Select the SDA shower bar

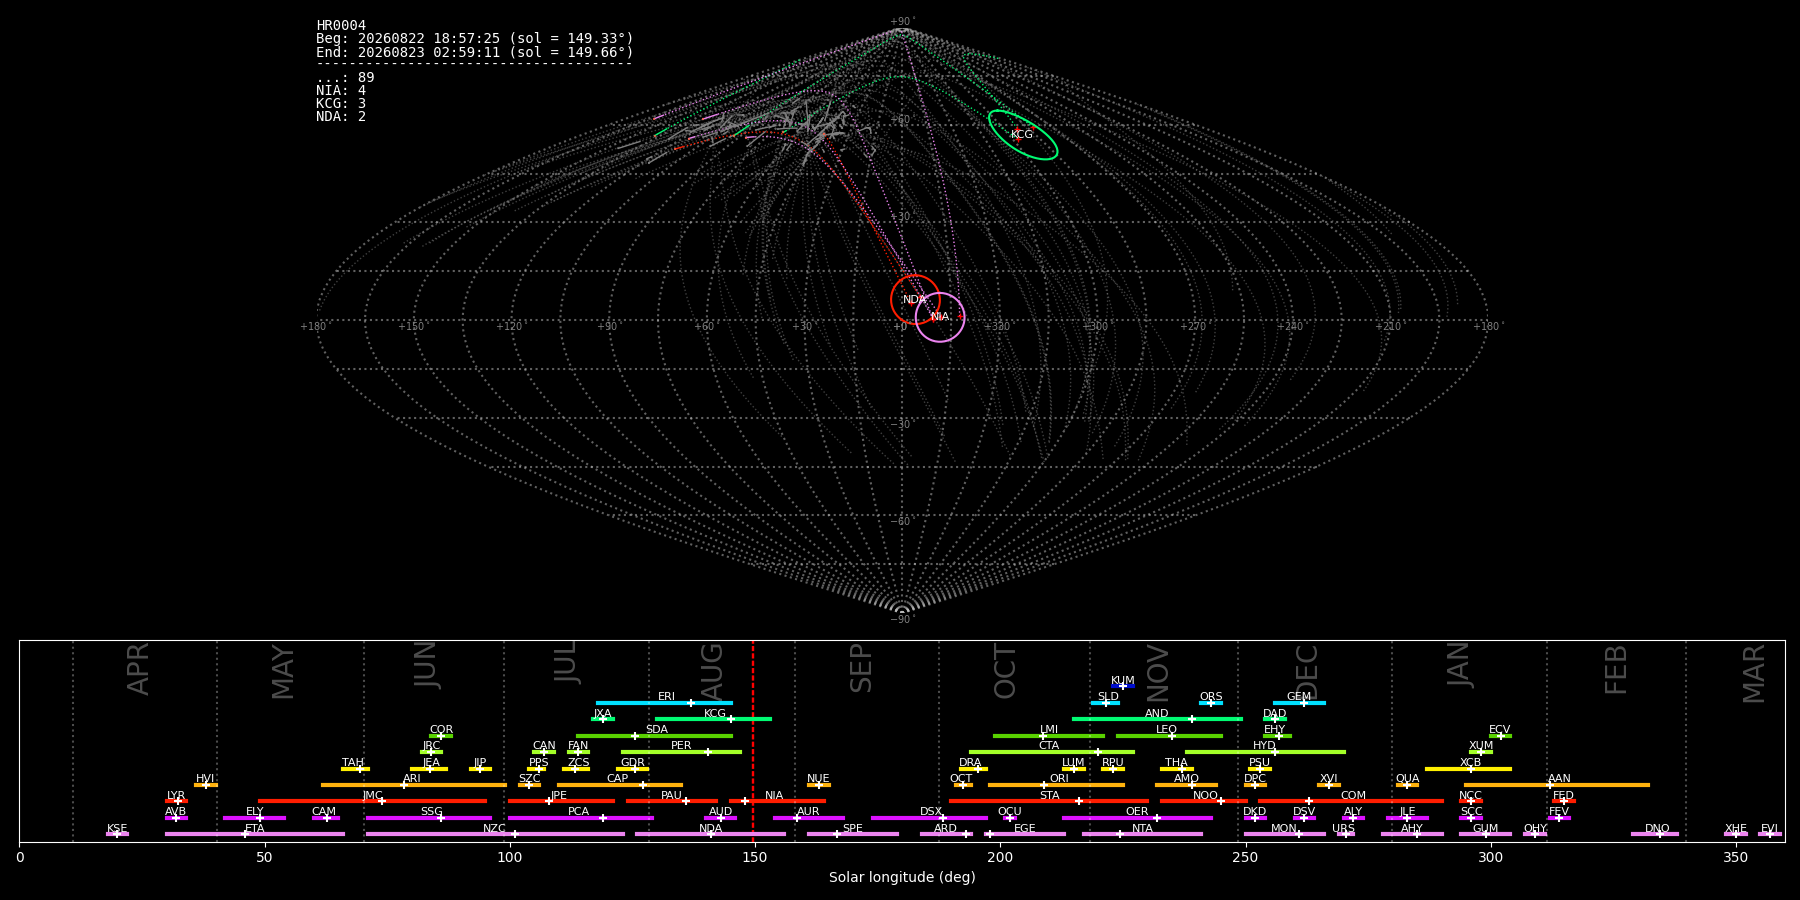click(654, 736)
